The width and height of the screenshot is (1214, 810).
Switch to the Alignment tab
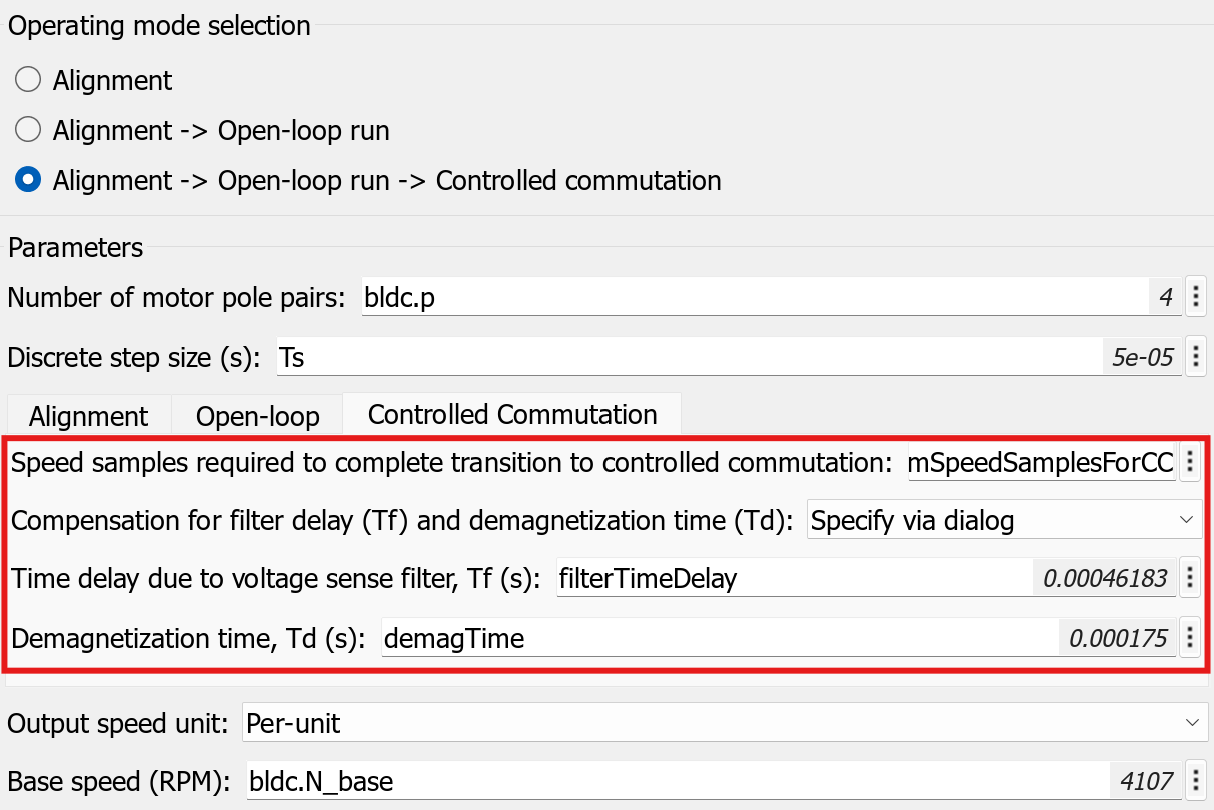coord(88,416)
